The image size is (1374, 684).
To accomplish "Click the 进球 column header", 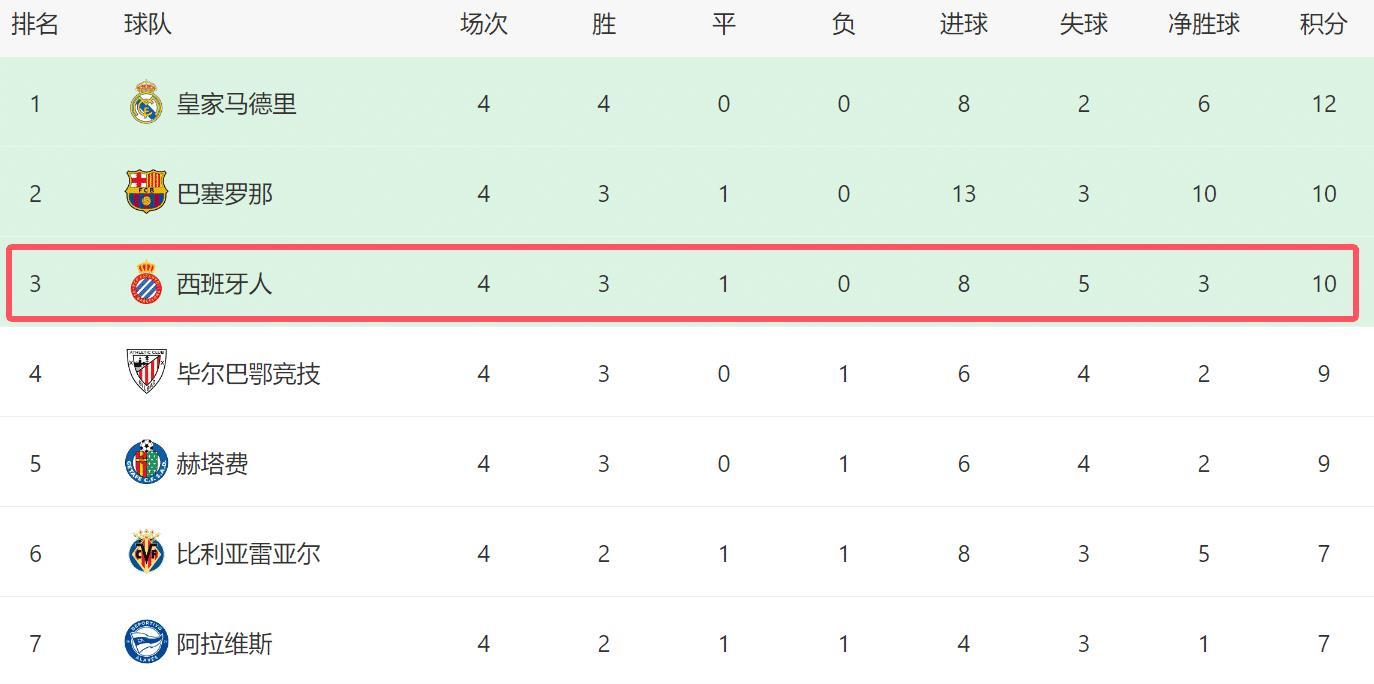I will tap(963, 25).
